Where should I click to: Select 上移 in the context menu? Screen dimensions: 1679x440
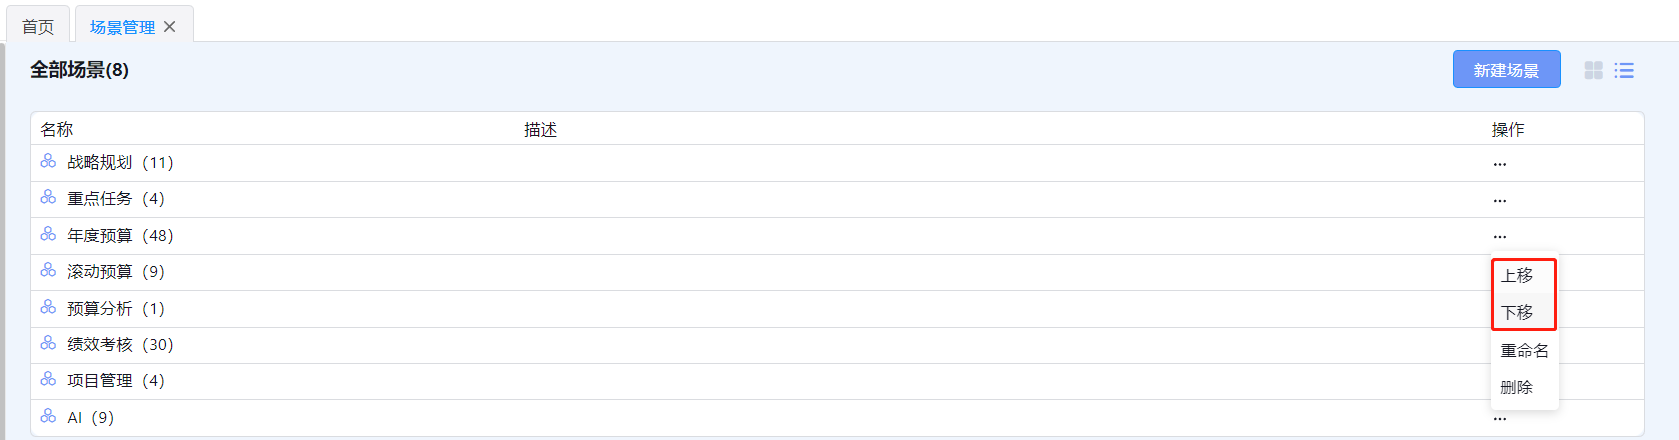click(1517, 275)
